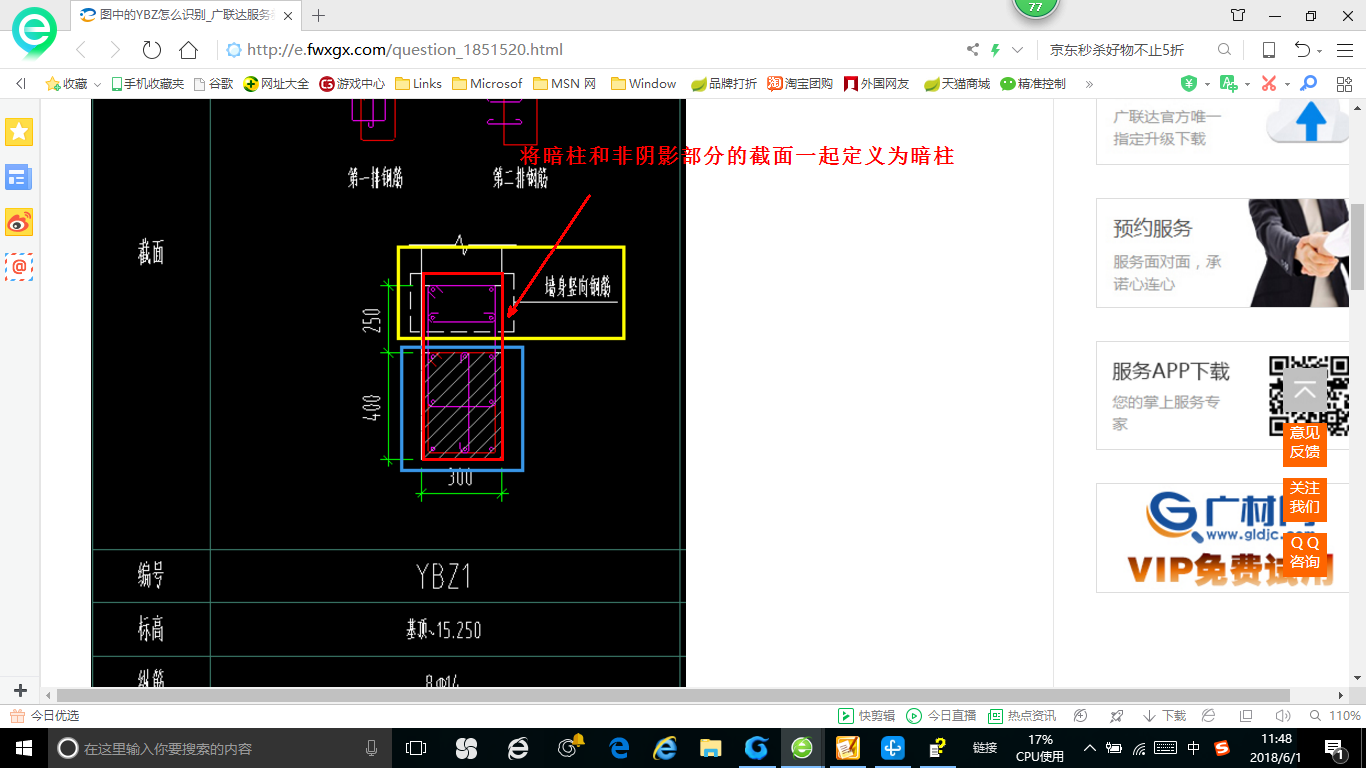Click the translate extension icon
The image size is (1366, 768).
click(1229, 84)
